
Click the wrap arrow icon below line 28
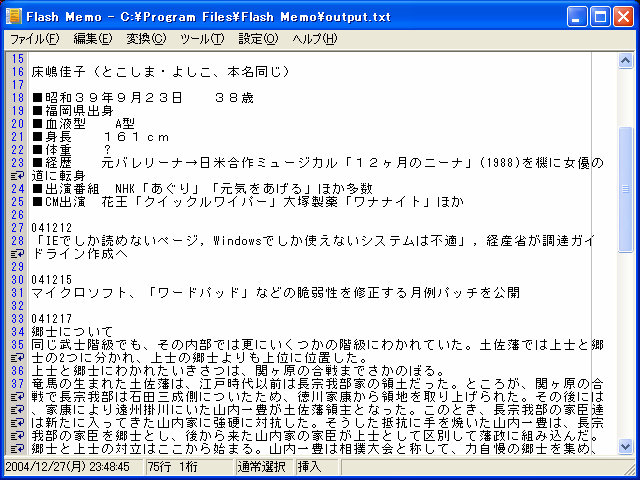(x=16, y=254)
